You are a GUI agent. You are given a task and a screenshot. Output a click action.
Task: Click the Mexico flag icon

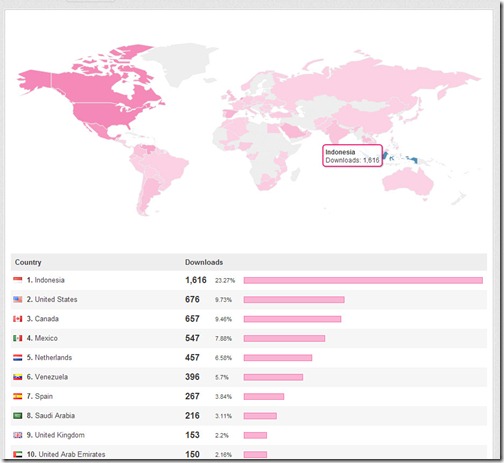click(18, 338)
